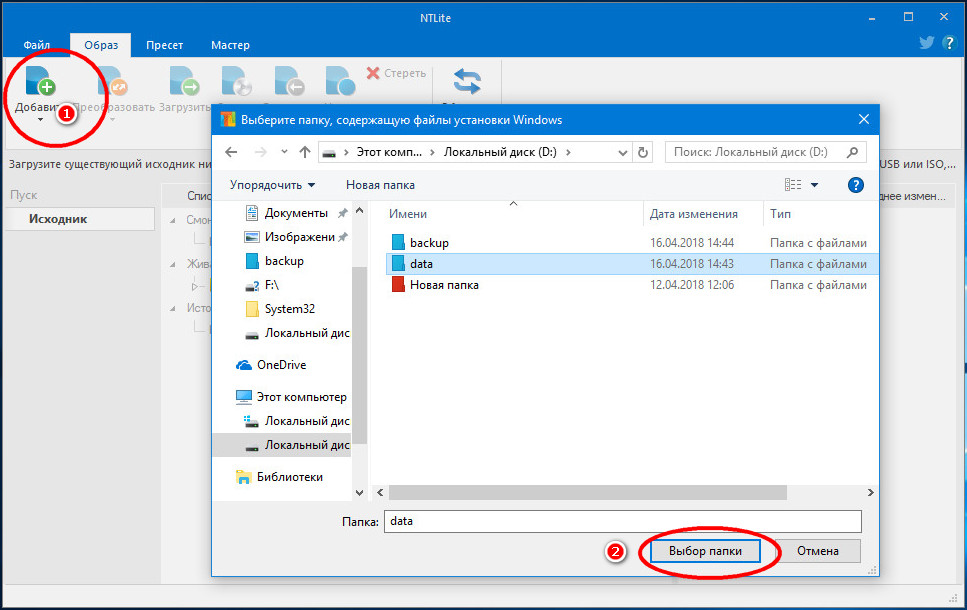Click the Отмена button
Viewport: 967px width, 610px height.
(x=817, y=551)
